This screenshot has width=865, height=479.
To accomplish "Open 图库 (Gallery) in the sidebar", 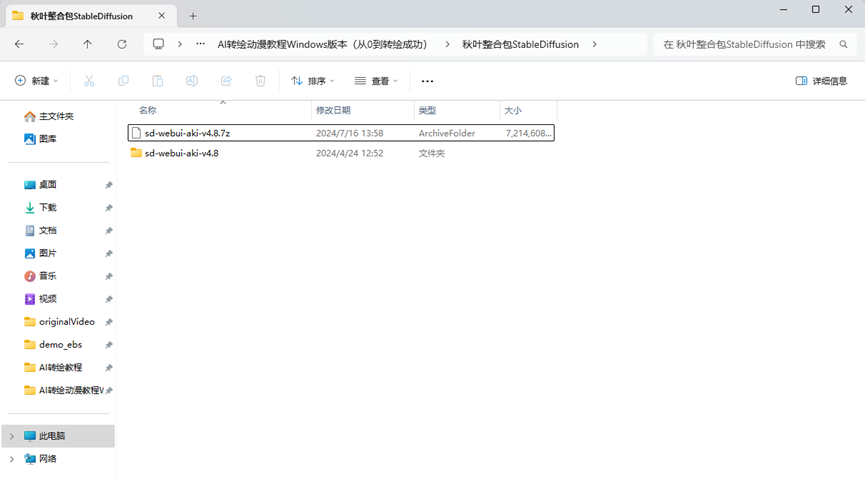I will [40, 139].
